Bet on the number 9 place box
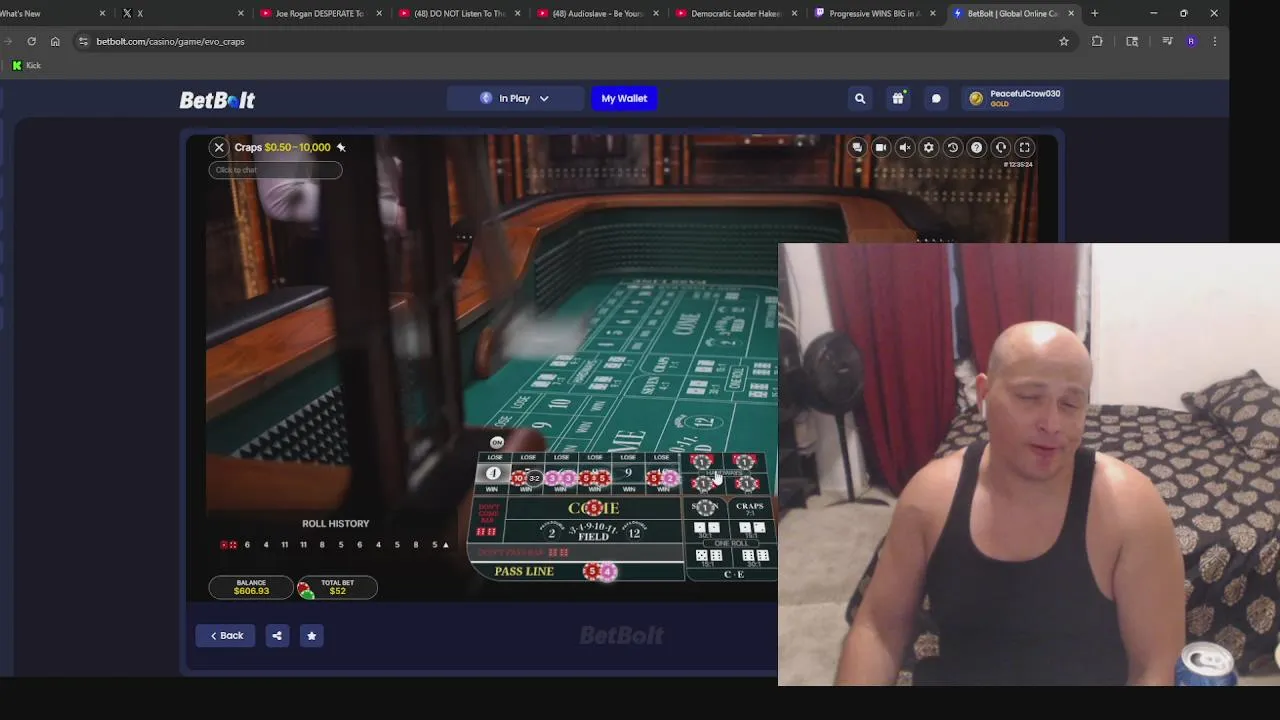The width and height of the screenshot is (1280, 720). (x=628, y=474)
